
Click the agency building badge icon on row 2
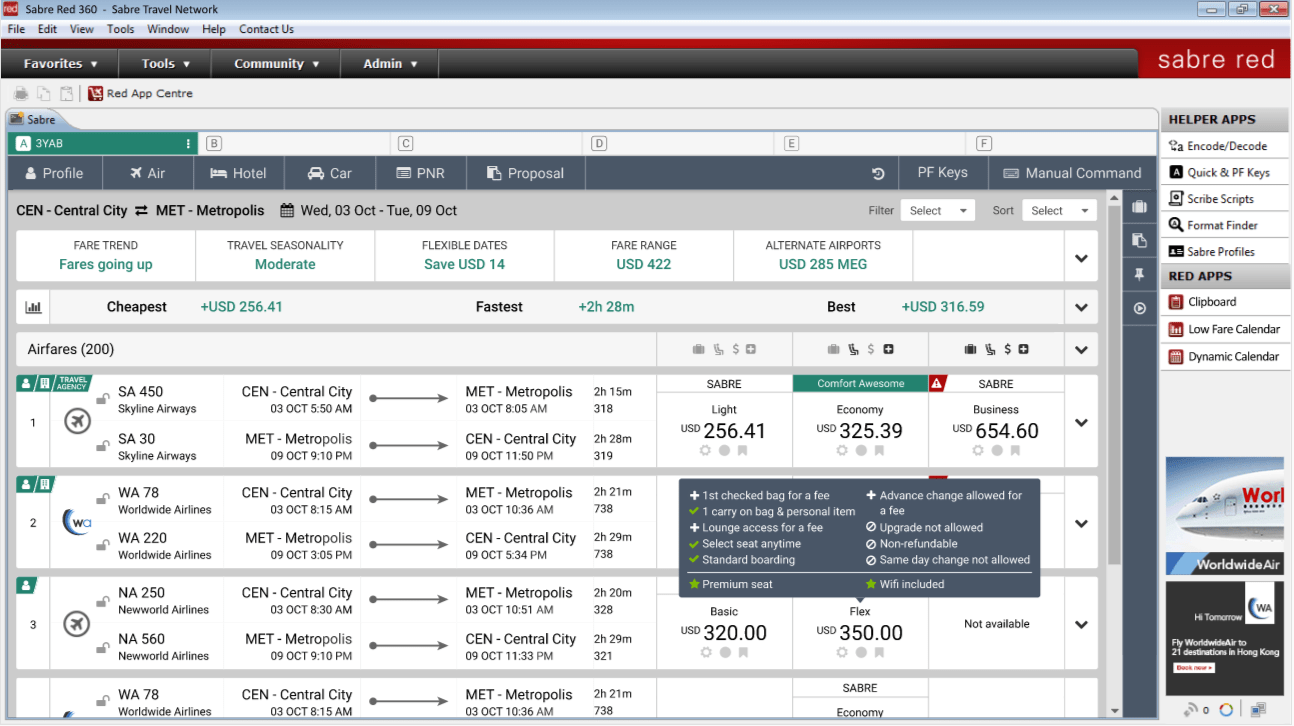click(x=44, y=484)
